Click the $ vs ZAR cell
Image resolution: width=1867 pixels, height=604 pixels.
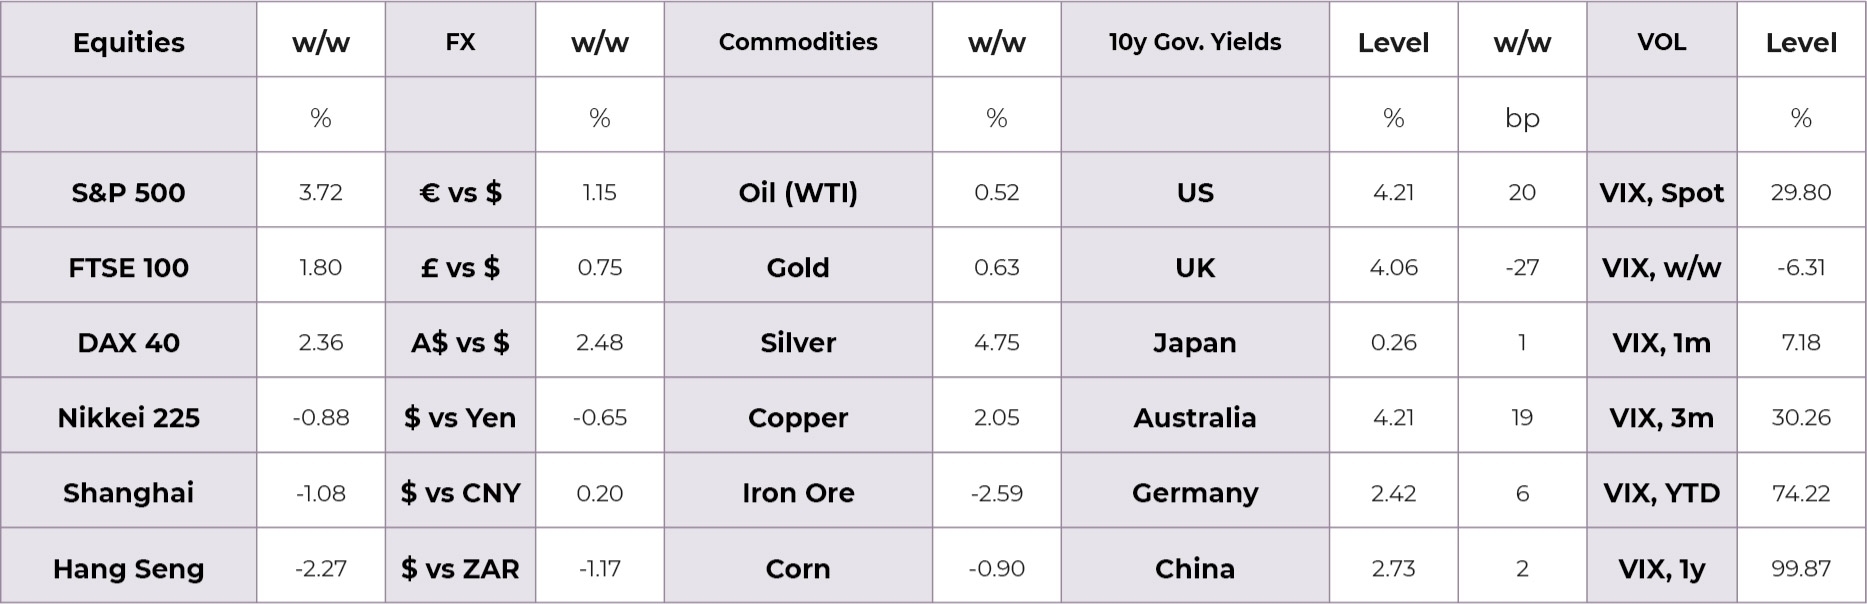(460, 568)
